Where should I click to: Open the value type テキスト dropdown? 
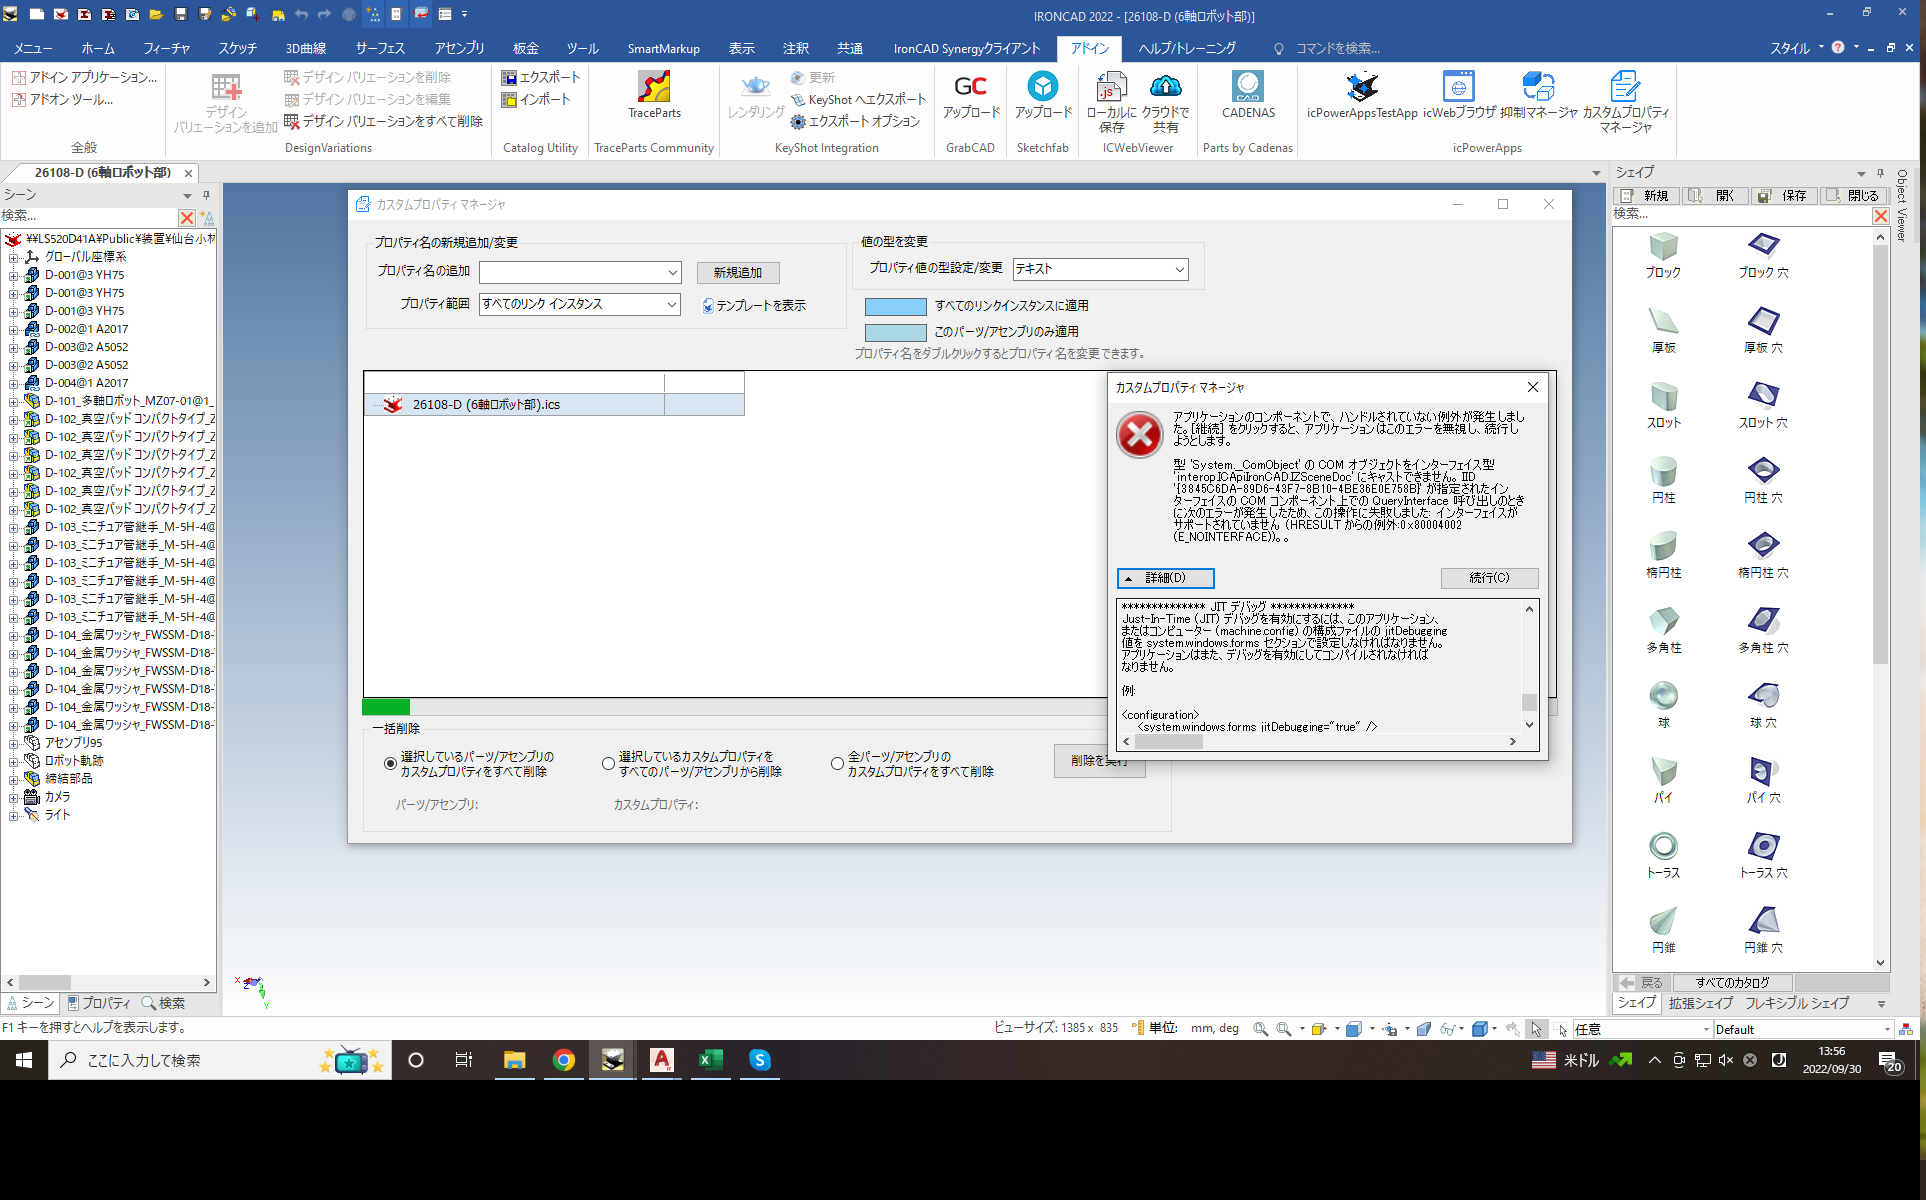(x=1179, y=269)
